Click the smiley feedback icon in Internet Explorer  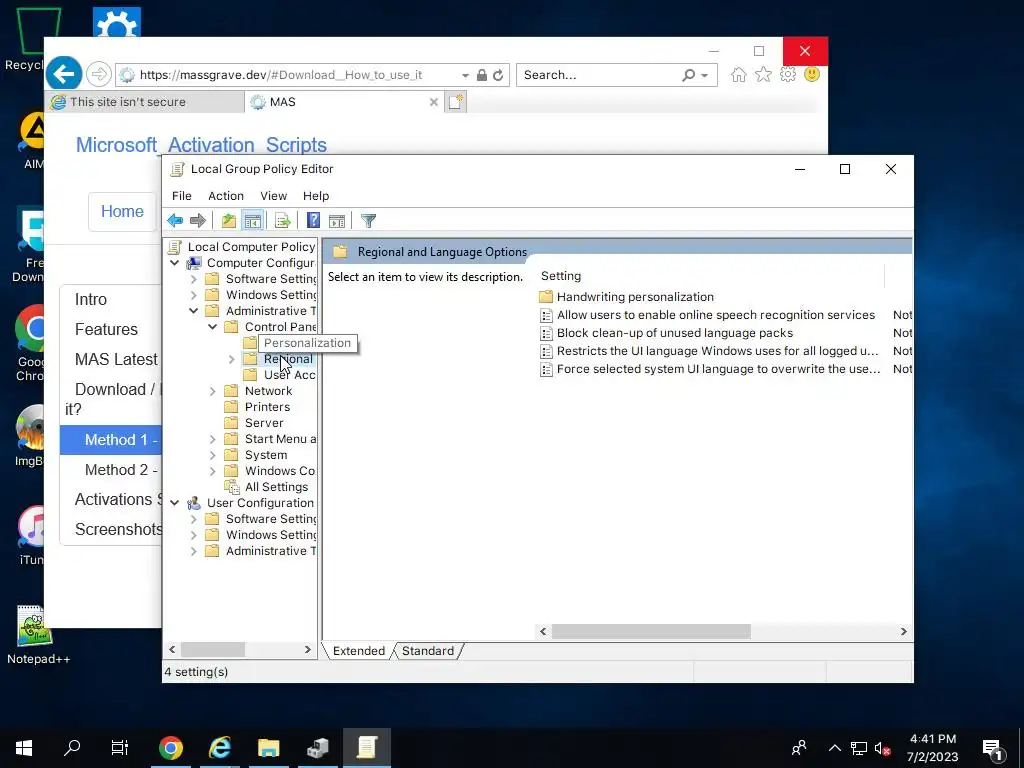click(x=812, y=74)
